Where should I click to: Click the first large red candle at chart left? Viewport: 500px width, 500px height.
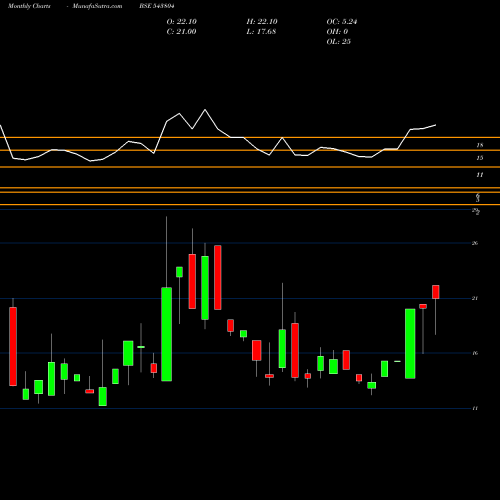click(13, 346)
